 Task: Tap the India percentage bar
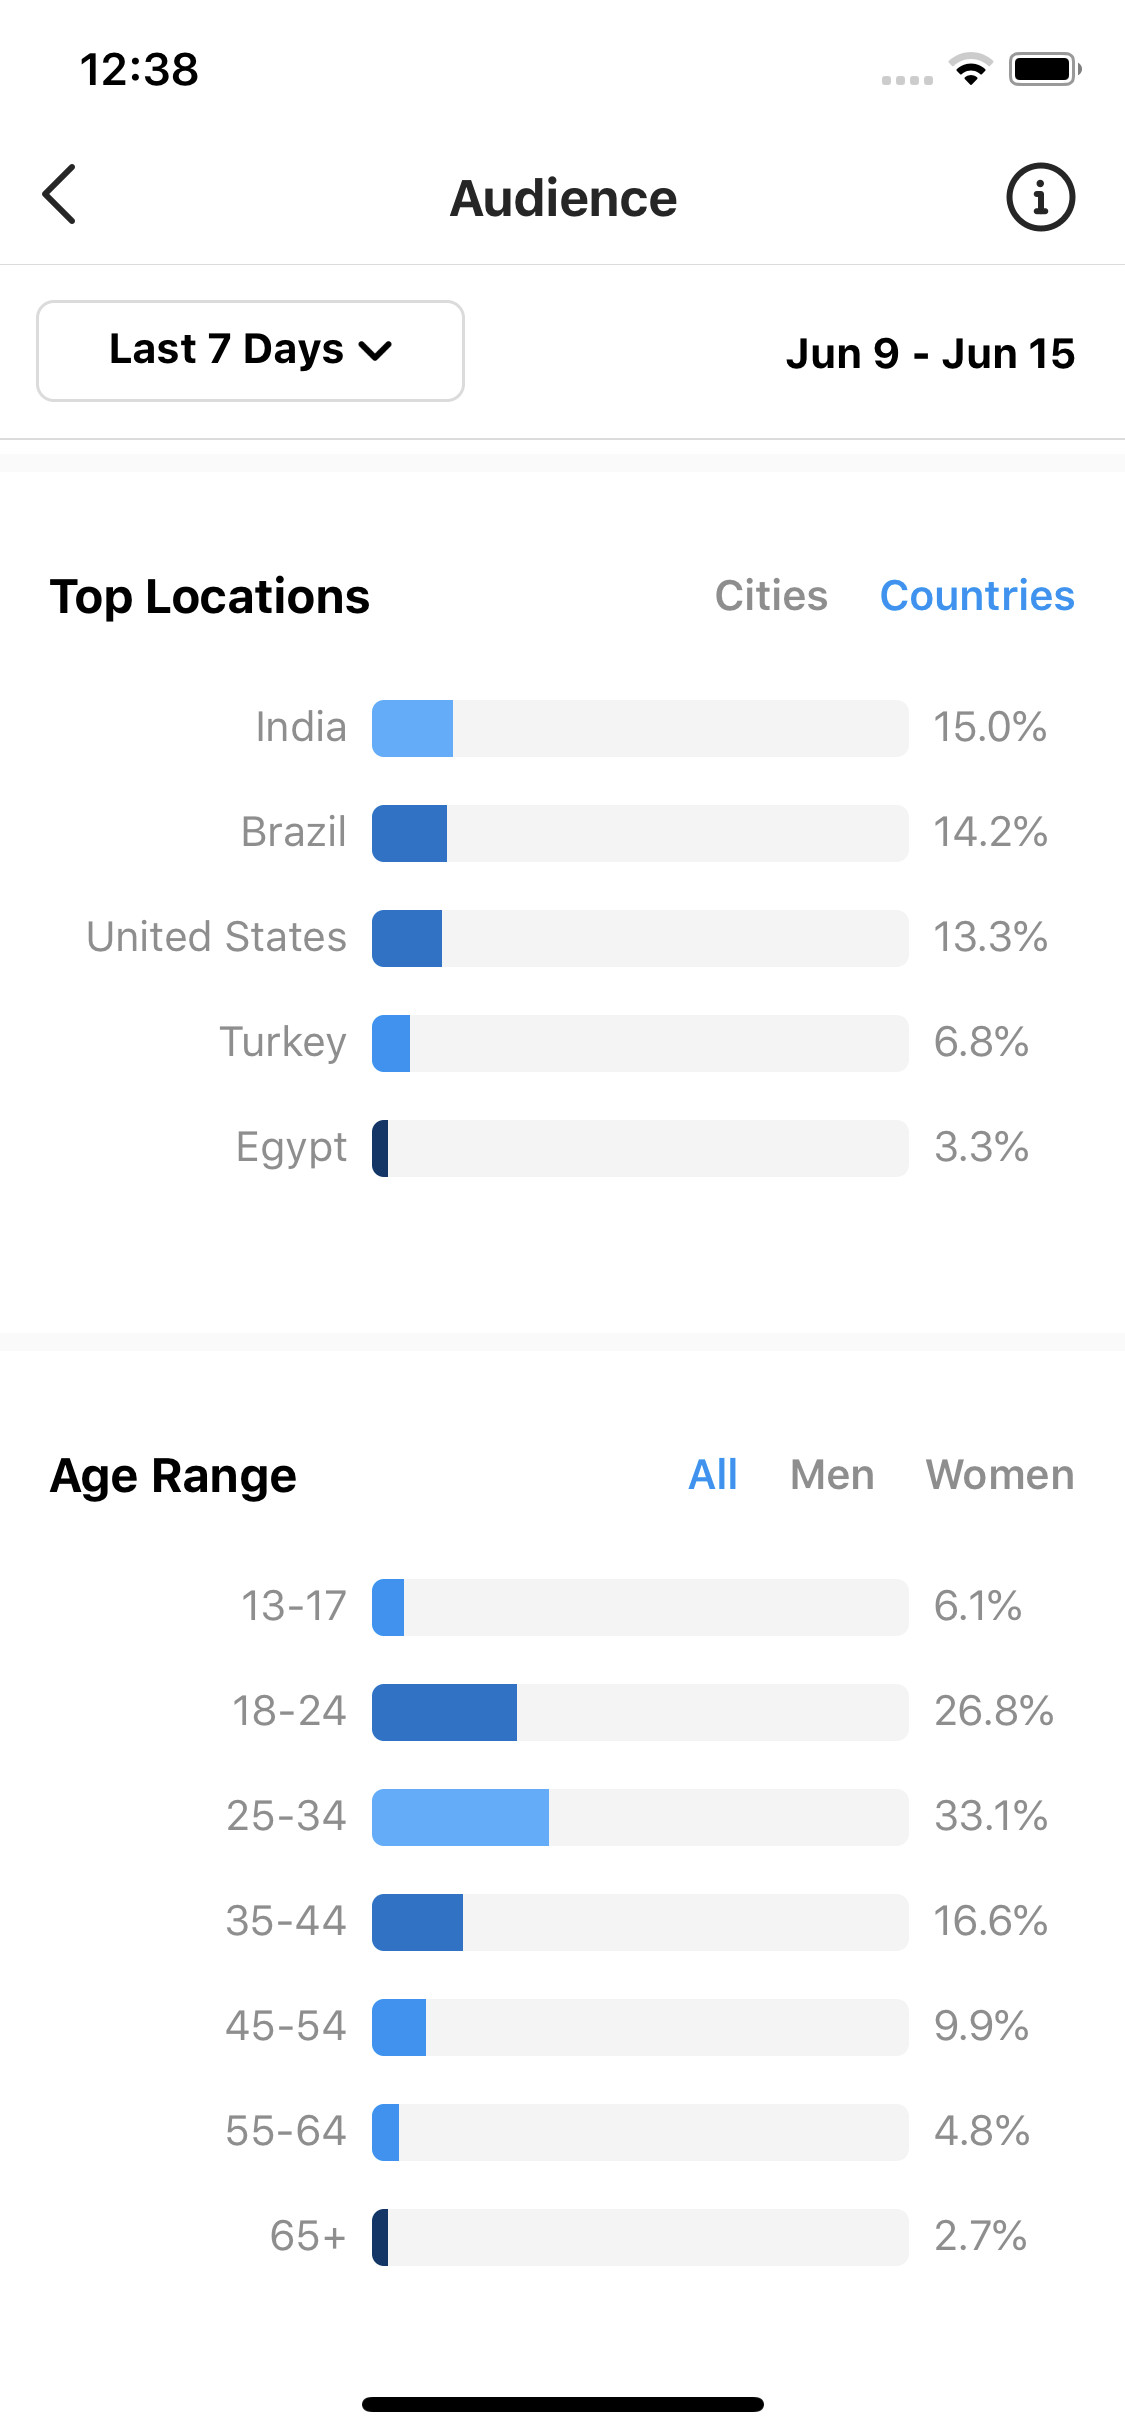(x=640, y=728)
